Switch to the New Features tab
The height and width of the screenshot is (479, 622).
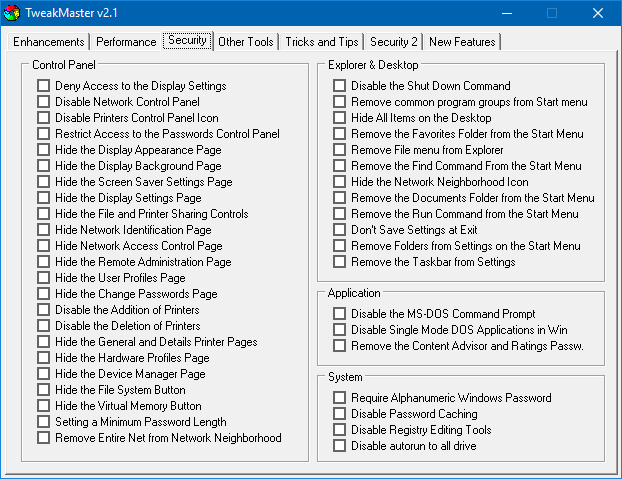coord(461,42)
